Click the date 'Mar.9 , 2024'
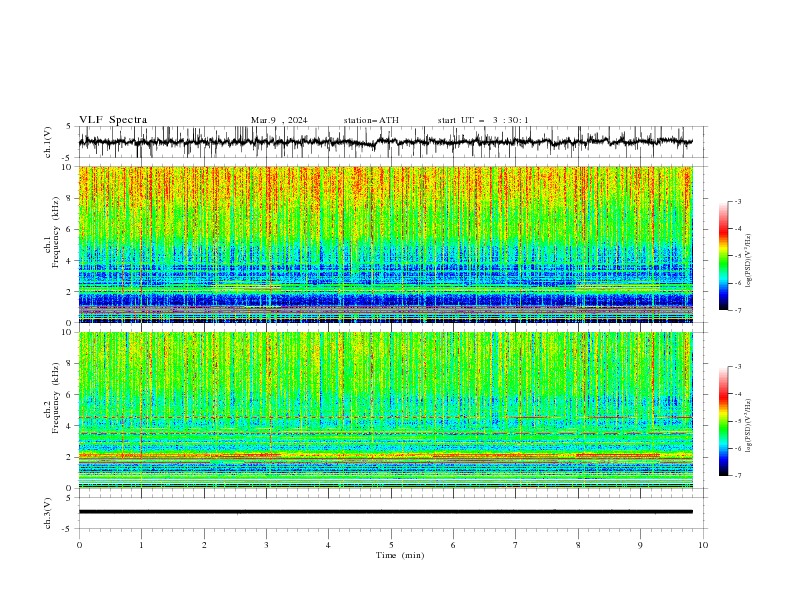Viewport: 792px width, 612px height. click(279, 120)
